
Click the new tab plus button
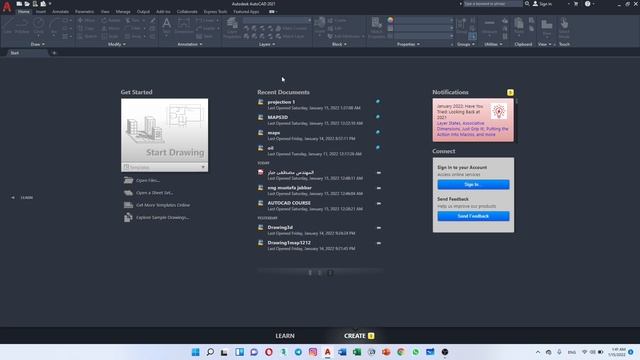point(54,53)
